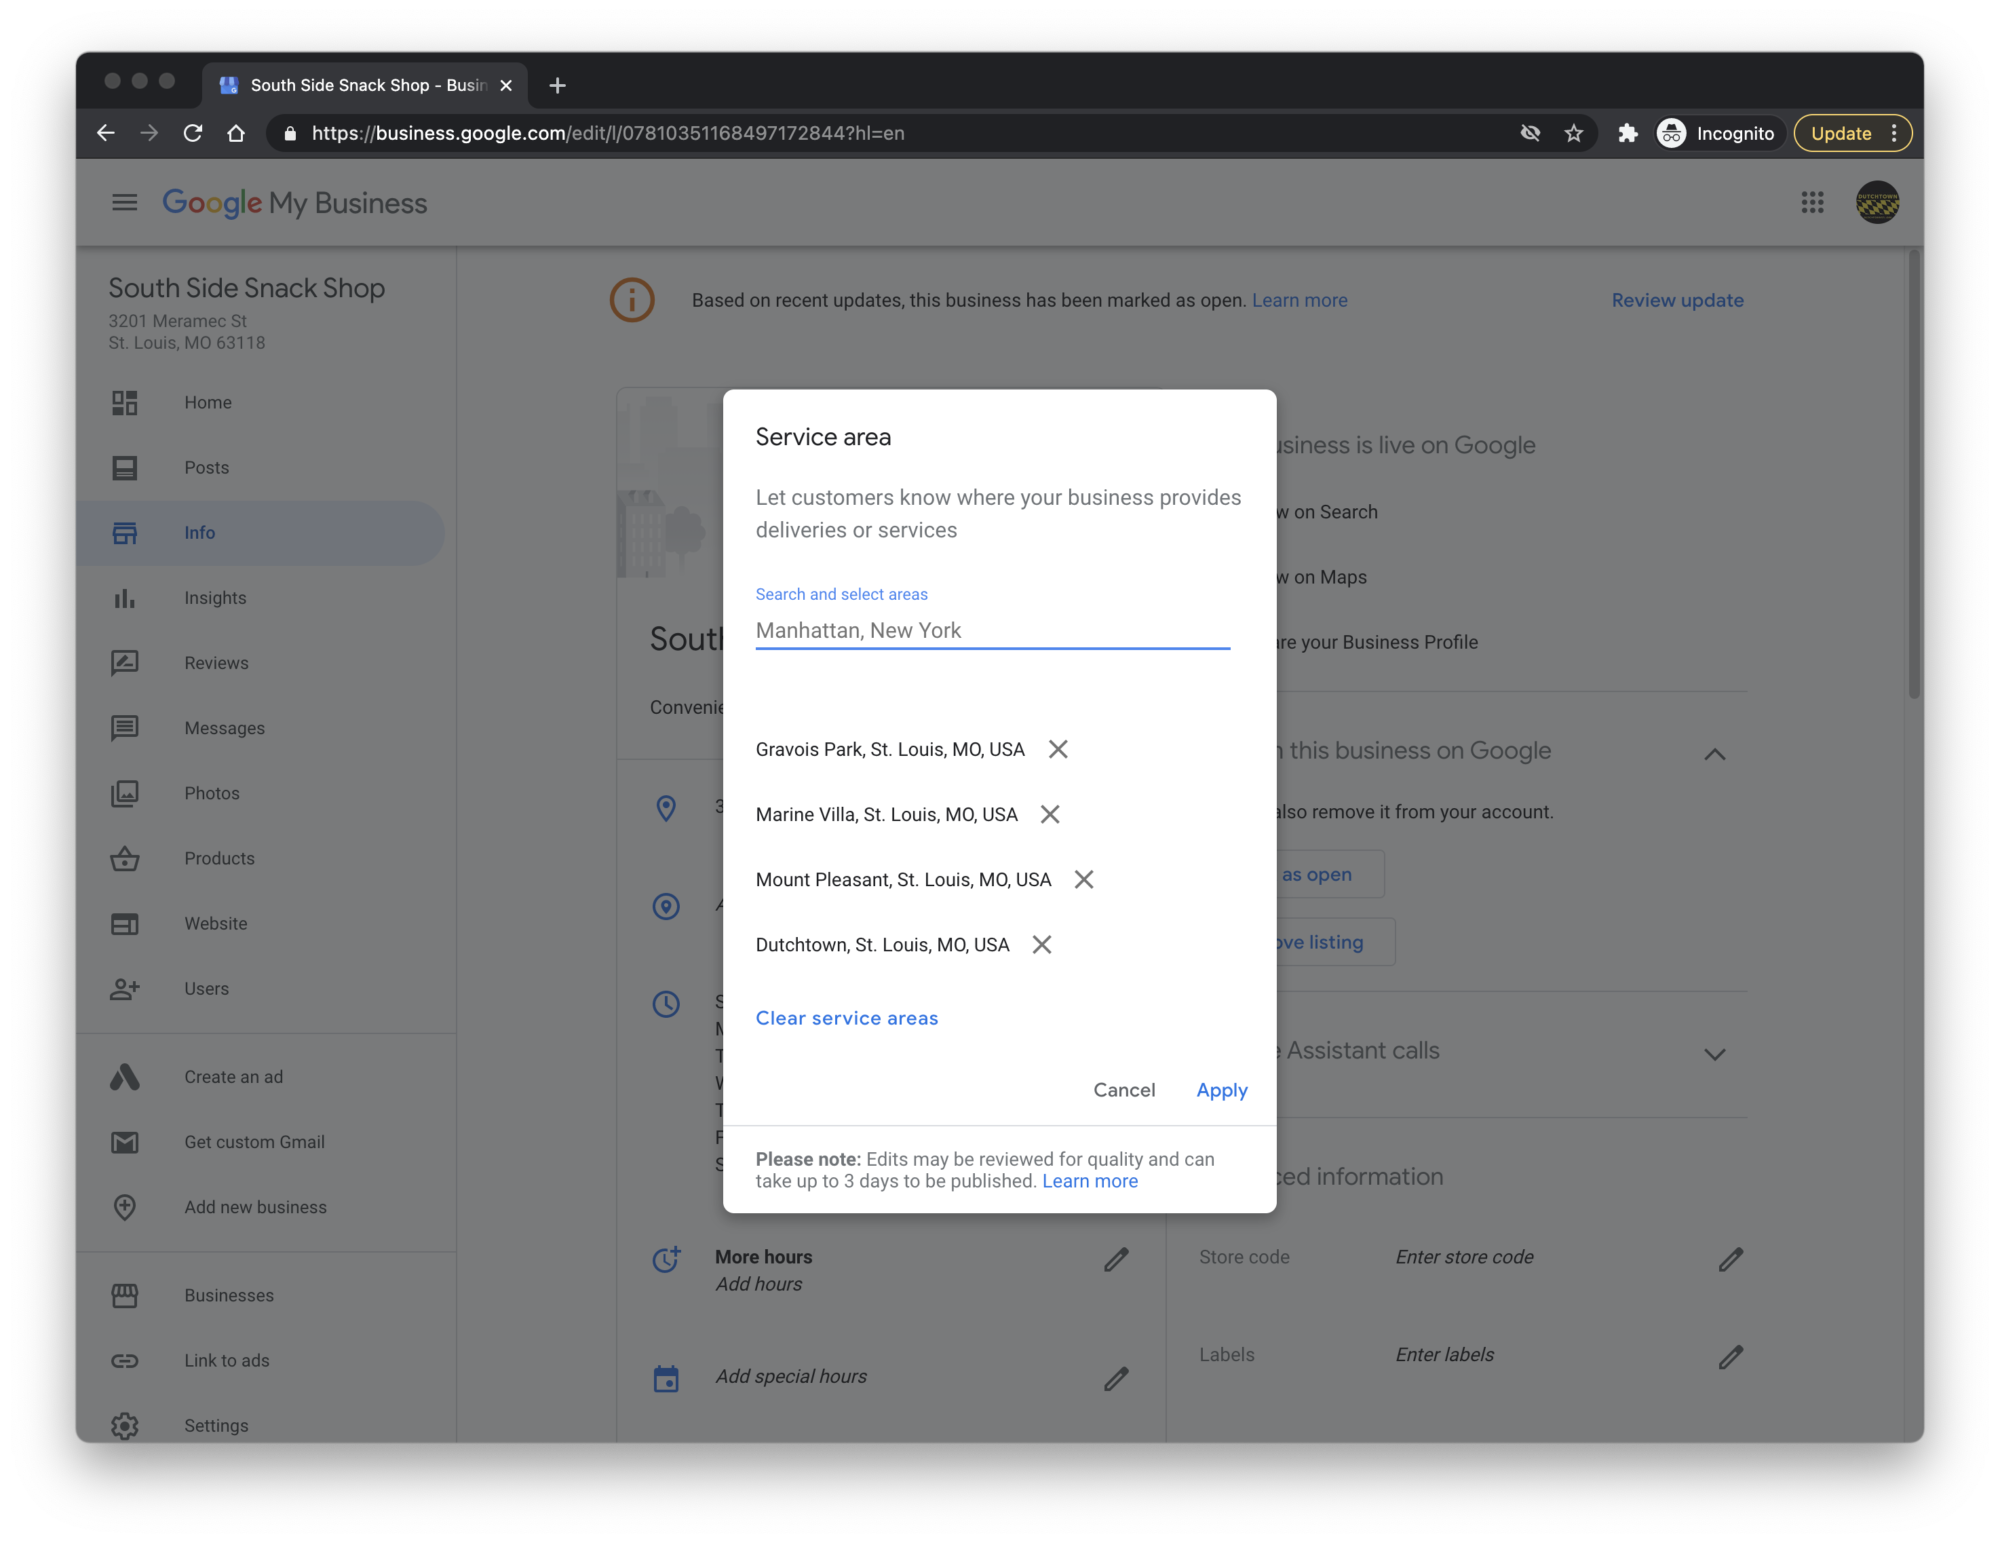Click the Add new business pin icon

(125, 1207)
